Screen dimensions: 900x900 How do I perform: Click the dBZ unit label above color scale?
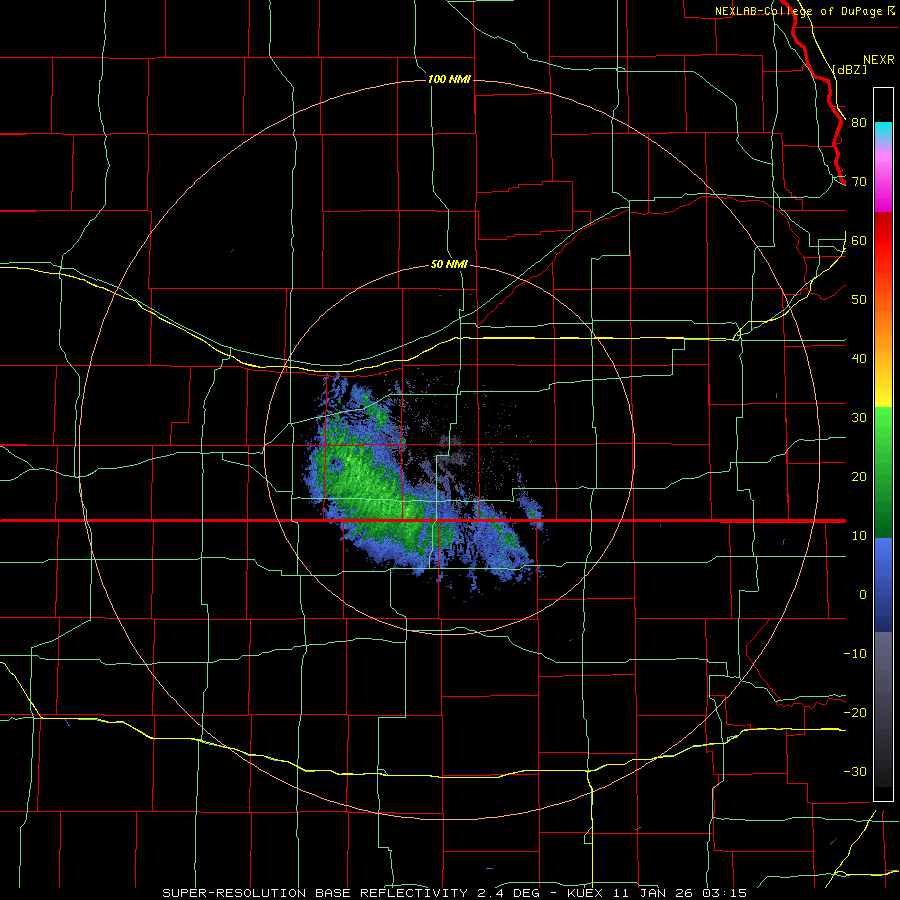pyautogui.click(x=850, y=69)
